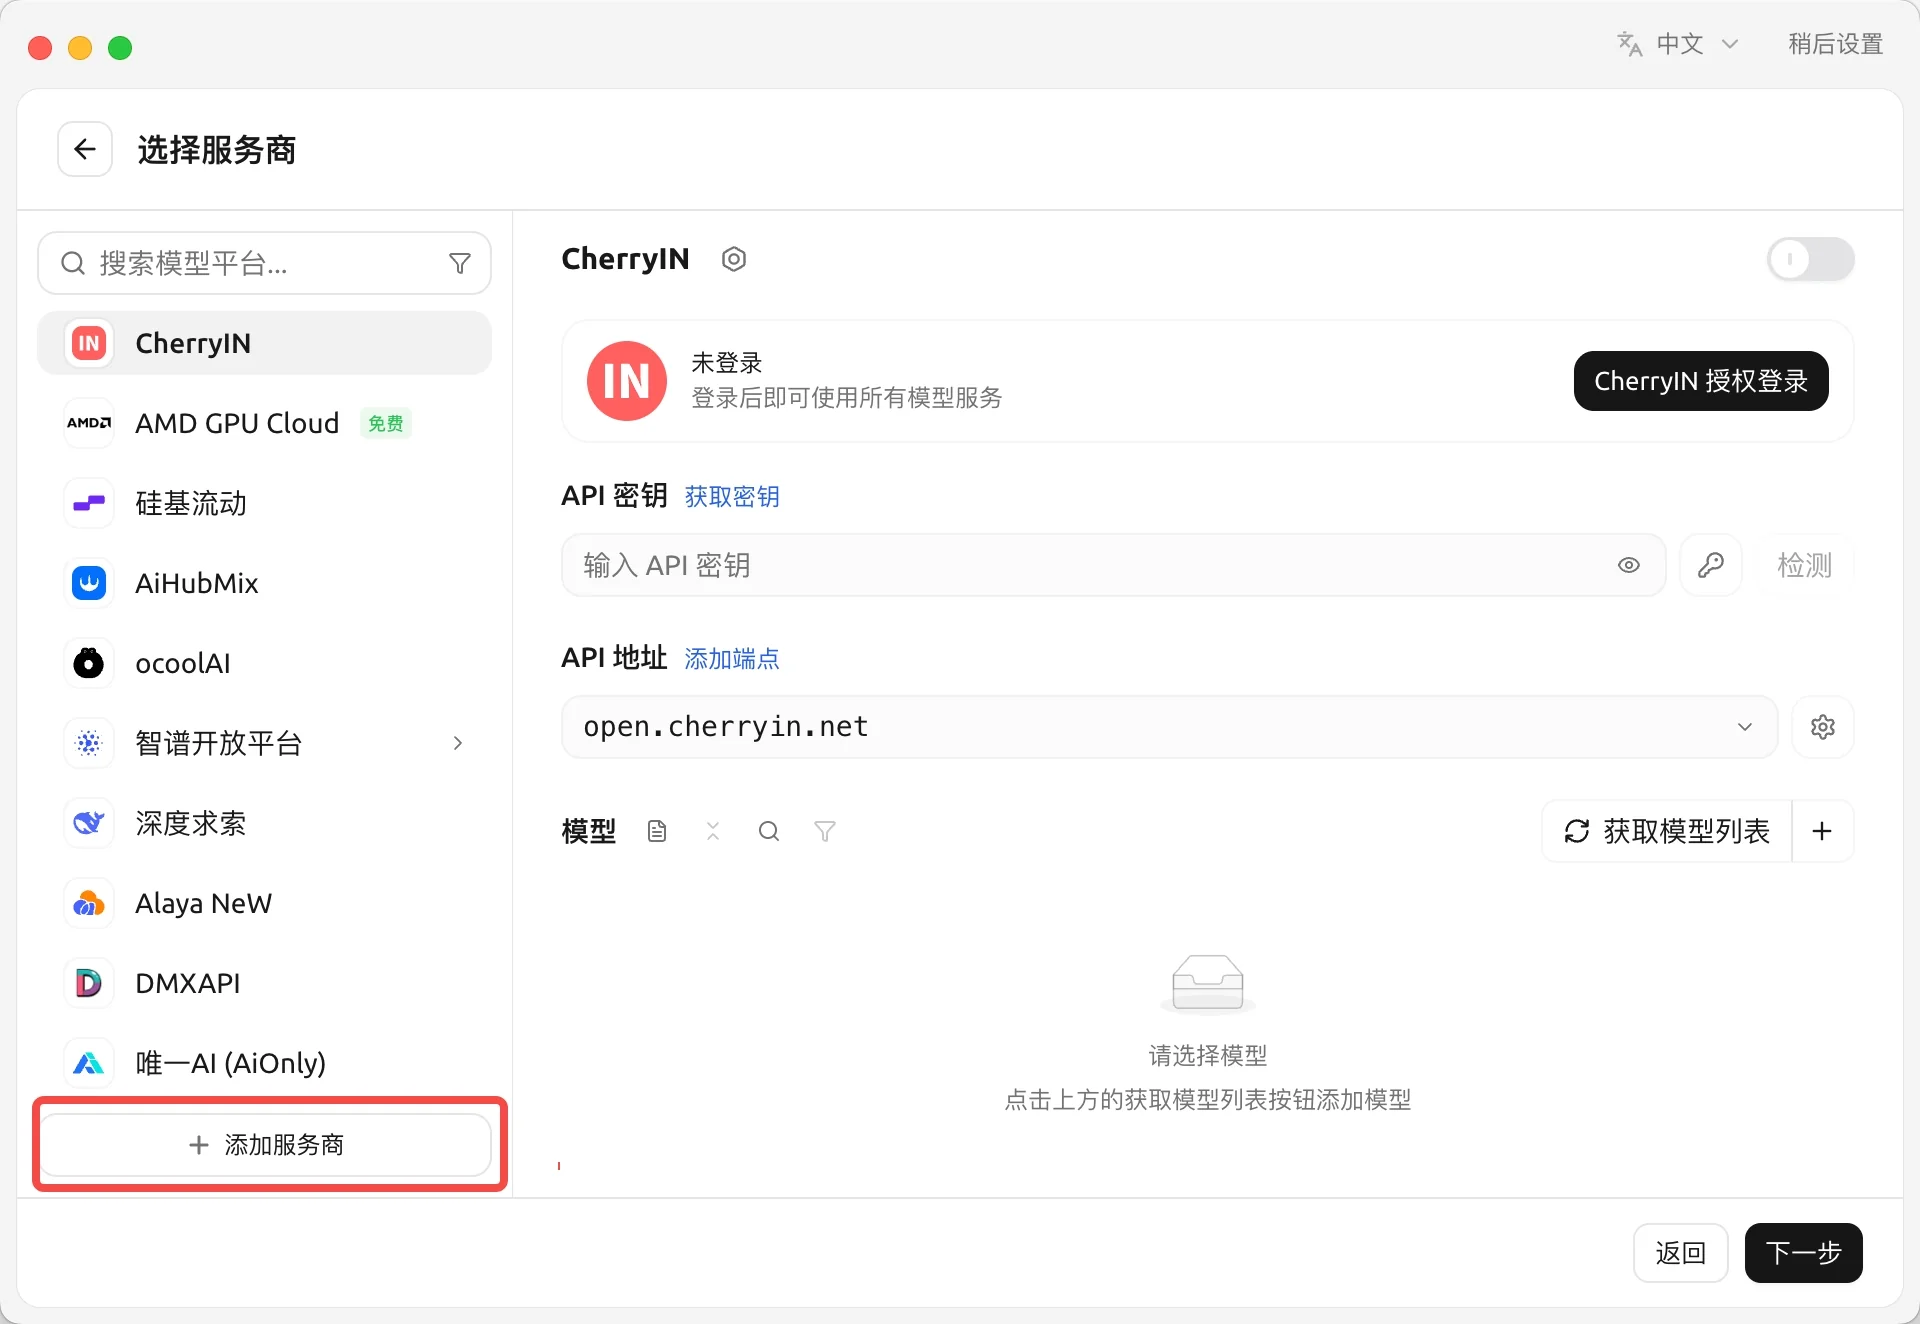The width and height of the screenshot is (1920, 1324).
Task: Click the 添加端点 link
Action: pyautogui.click(x=732, y=658)
